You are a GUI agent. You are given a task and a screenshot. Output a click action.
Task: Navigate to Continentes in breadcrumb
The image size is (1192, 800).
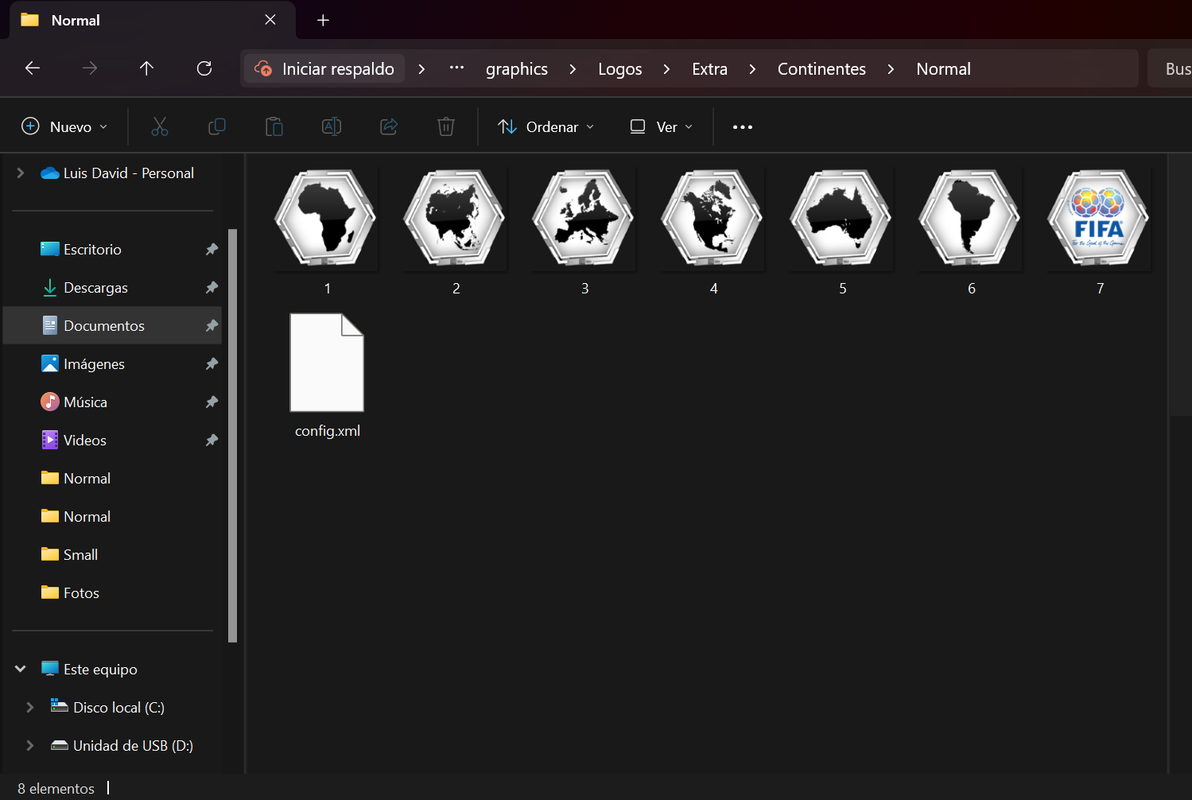(x=822, y=69)
